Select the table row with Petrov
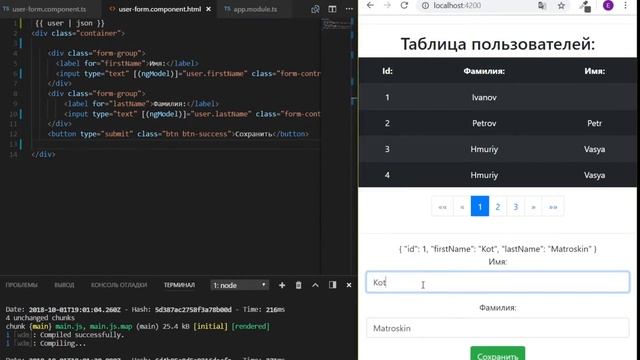Screen dimensions: 640x360 click(498, 123)
